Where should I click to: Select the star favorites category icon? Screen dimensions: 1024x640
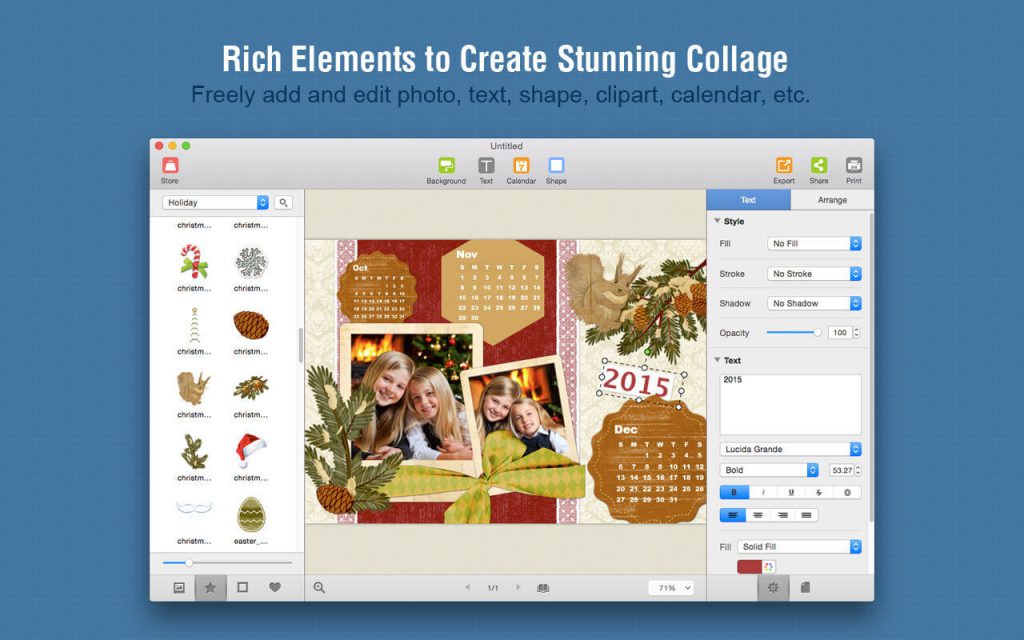[x=209, y=588]
